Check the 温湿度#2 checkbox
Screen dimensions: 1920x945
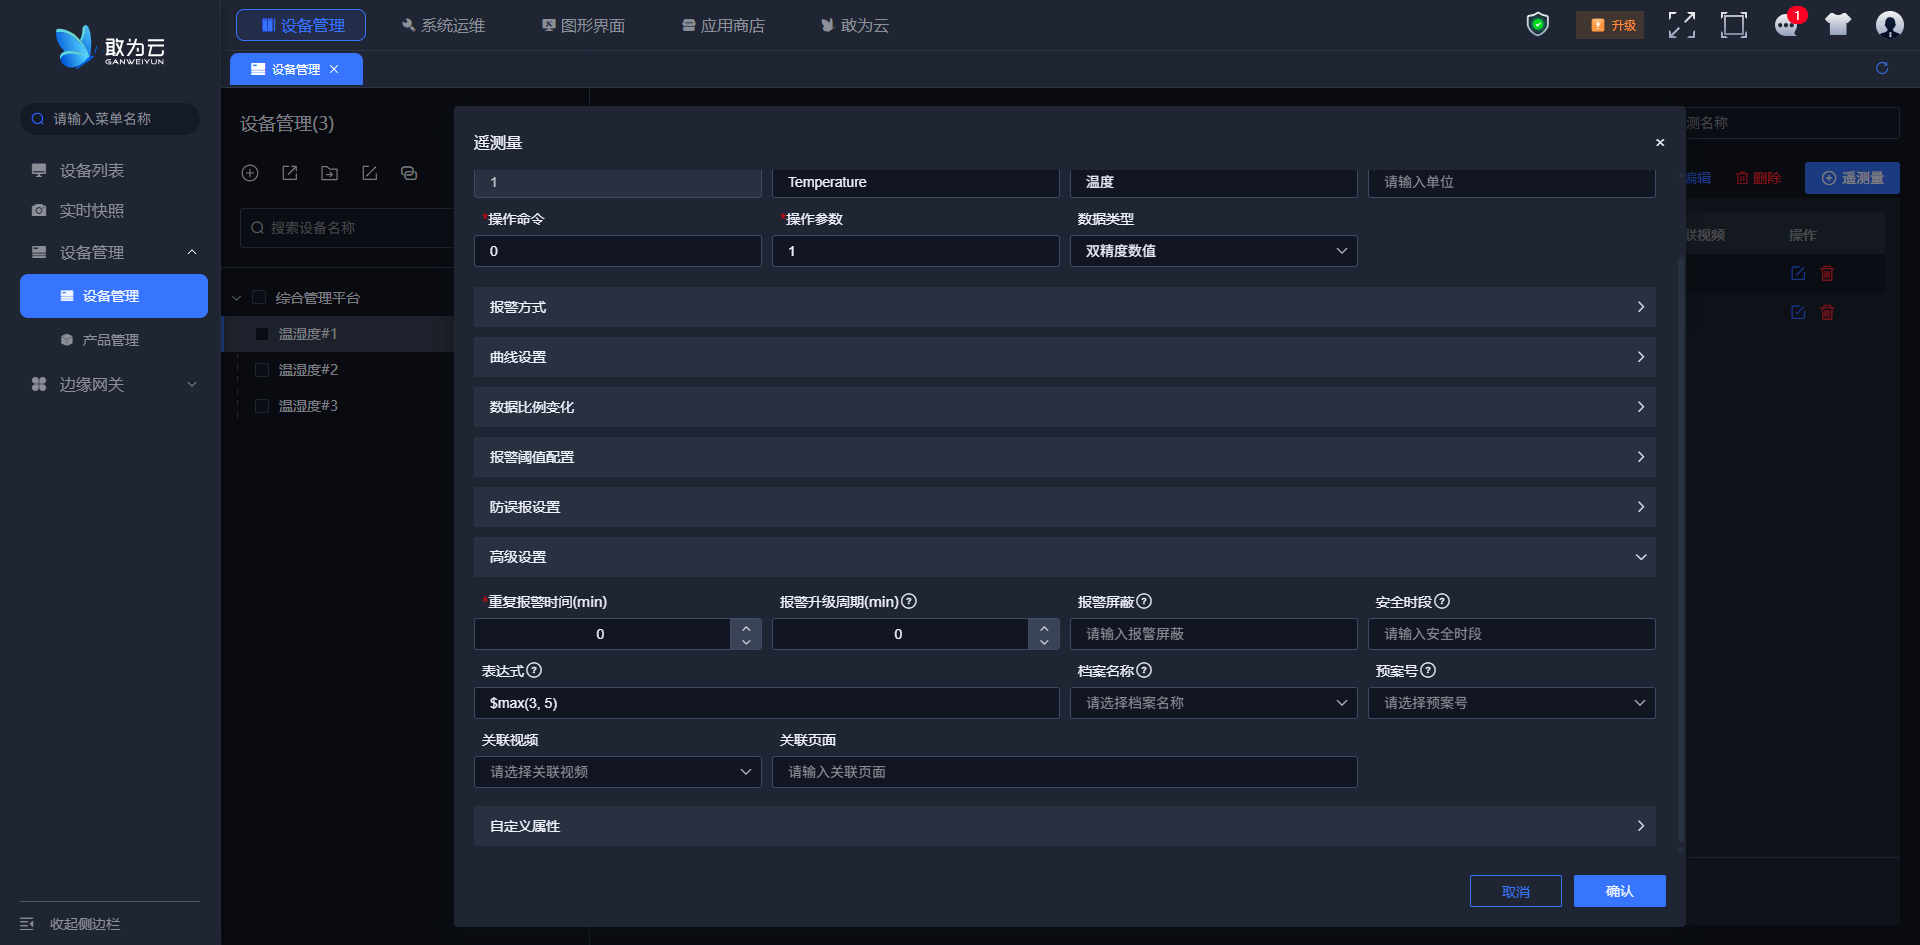262,369
